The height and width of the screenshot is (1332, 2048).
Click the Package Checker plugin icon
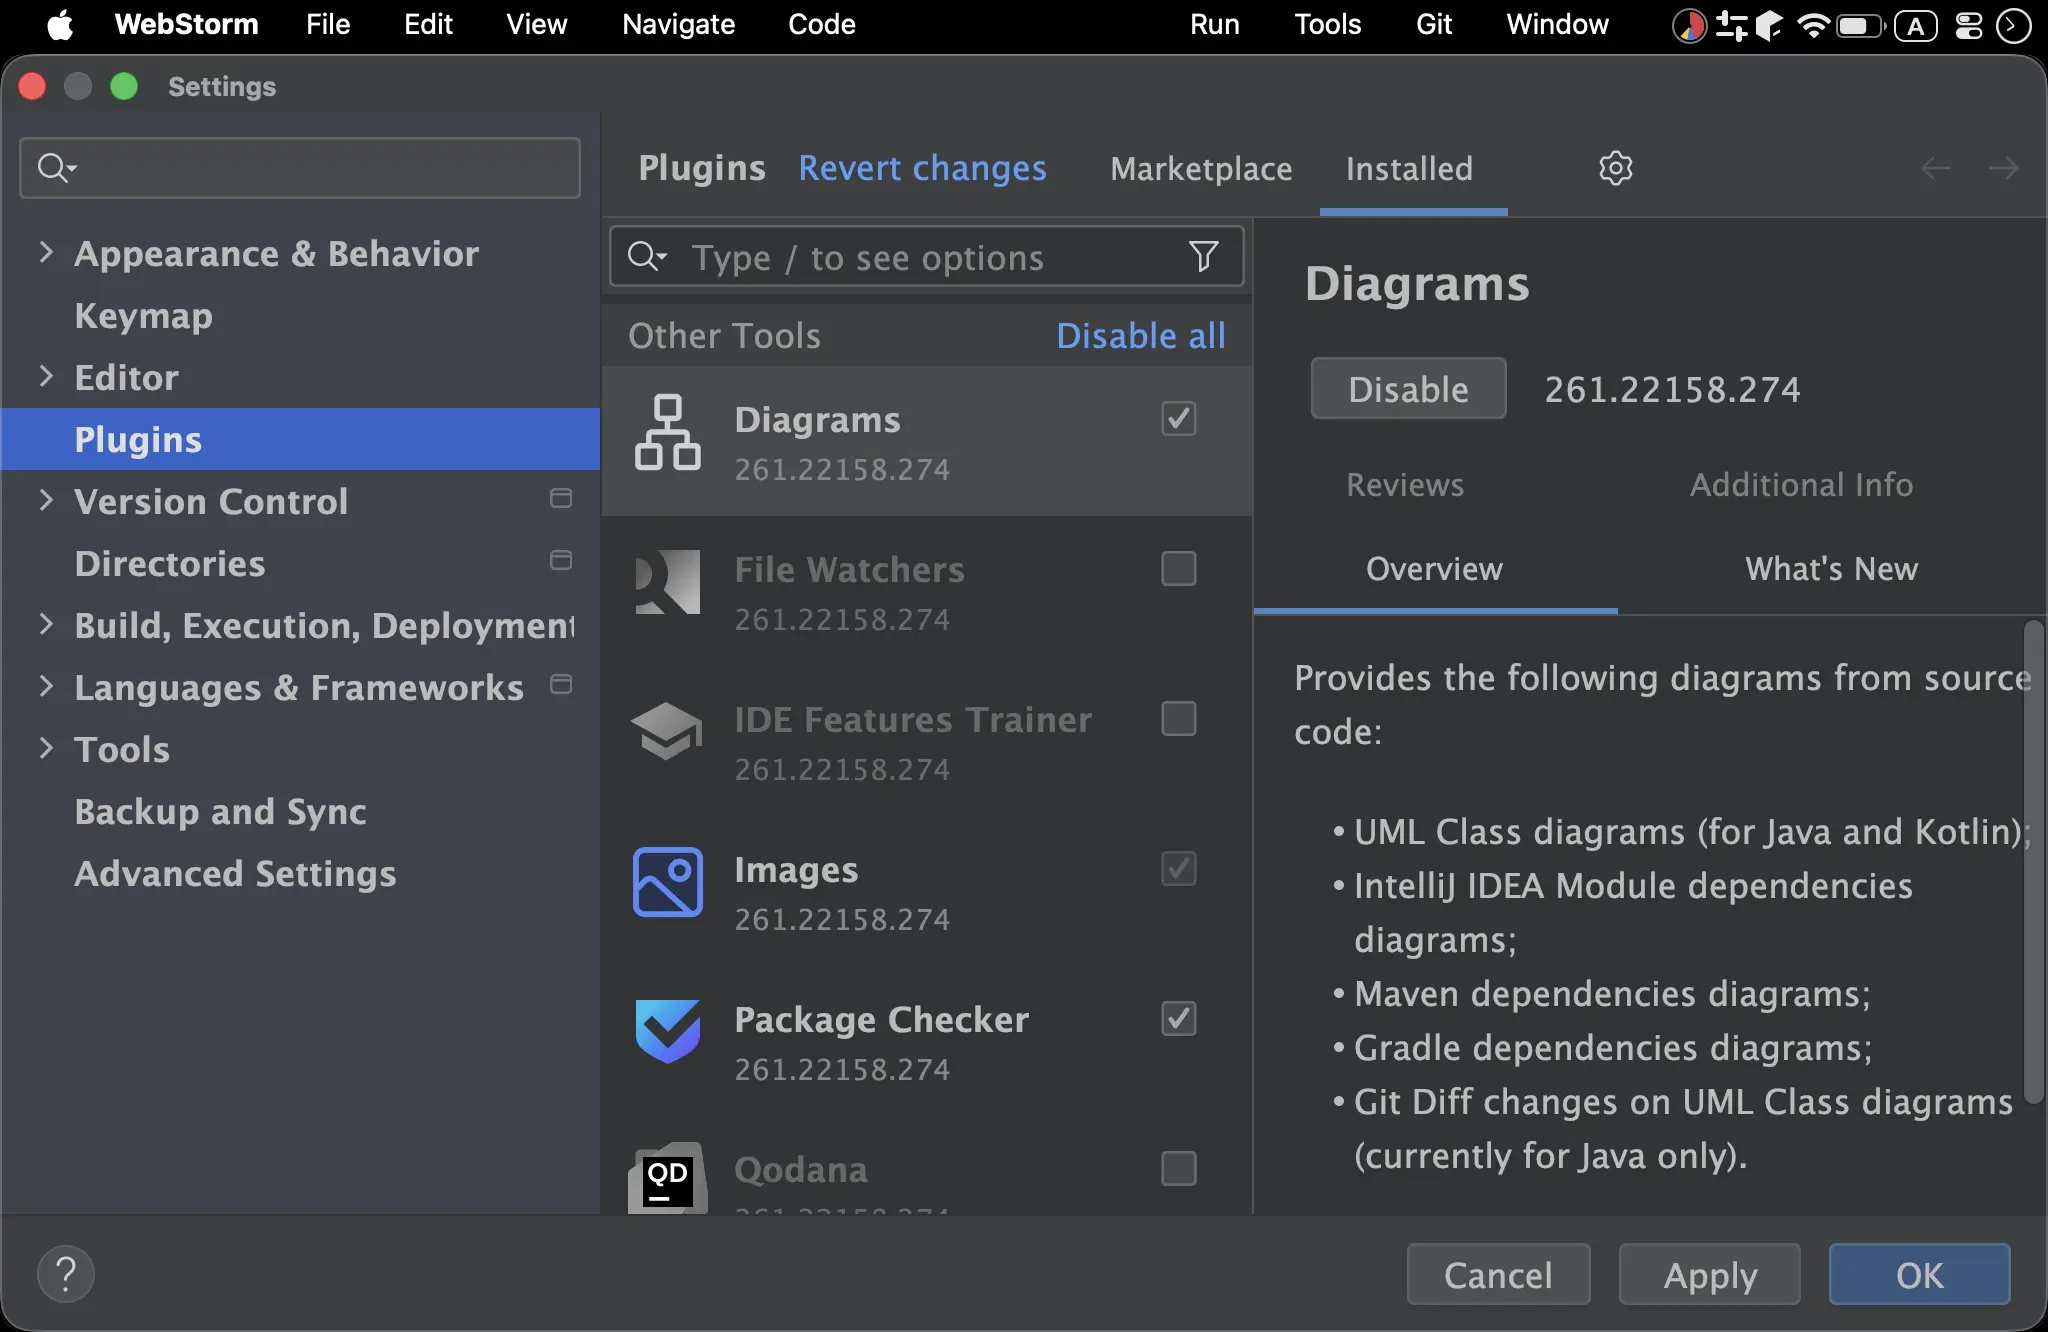tap(667, 1032)
